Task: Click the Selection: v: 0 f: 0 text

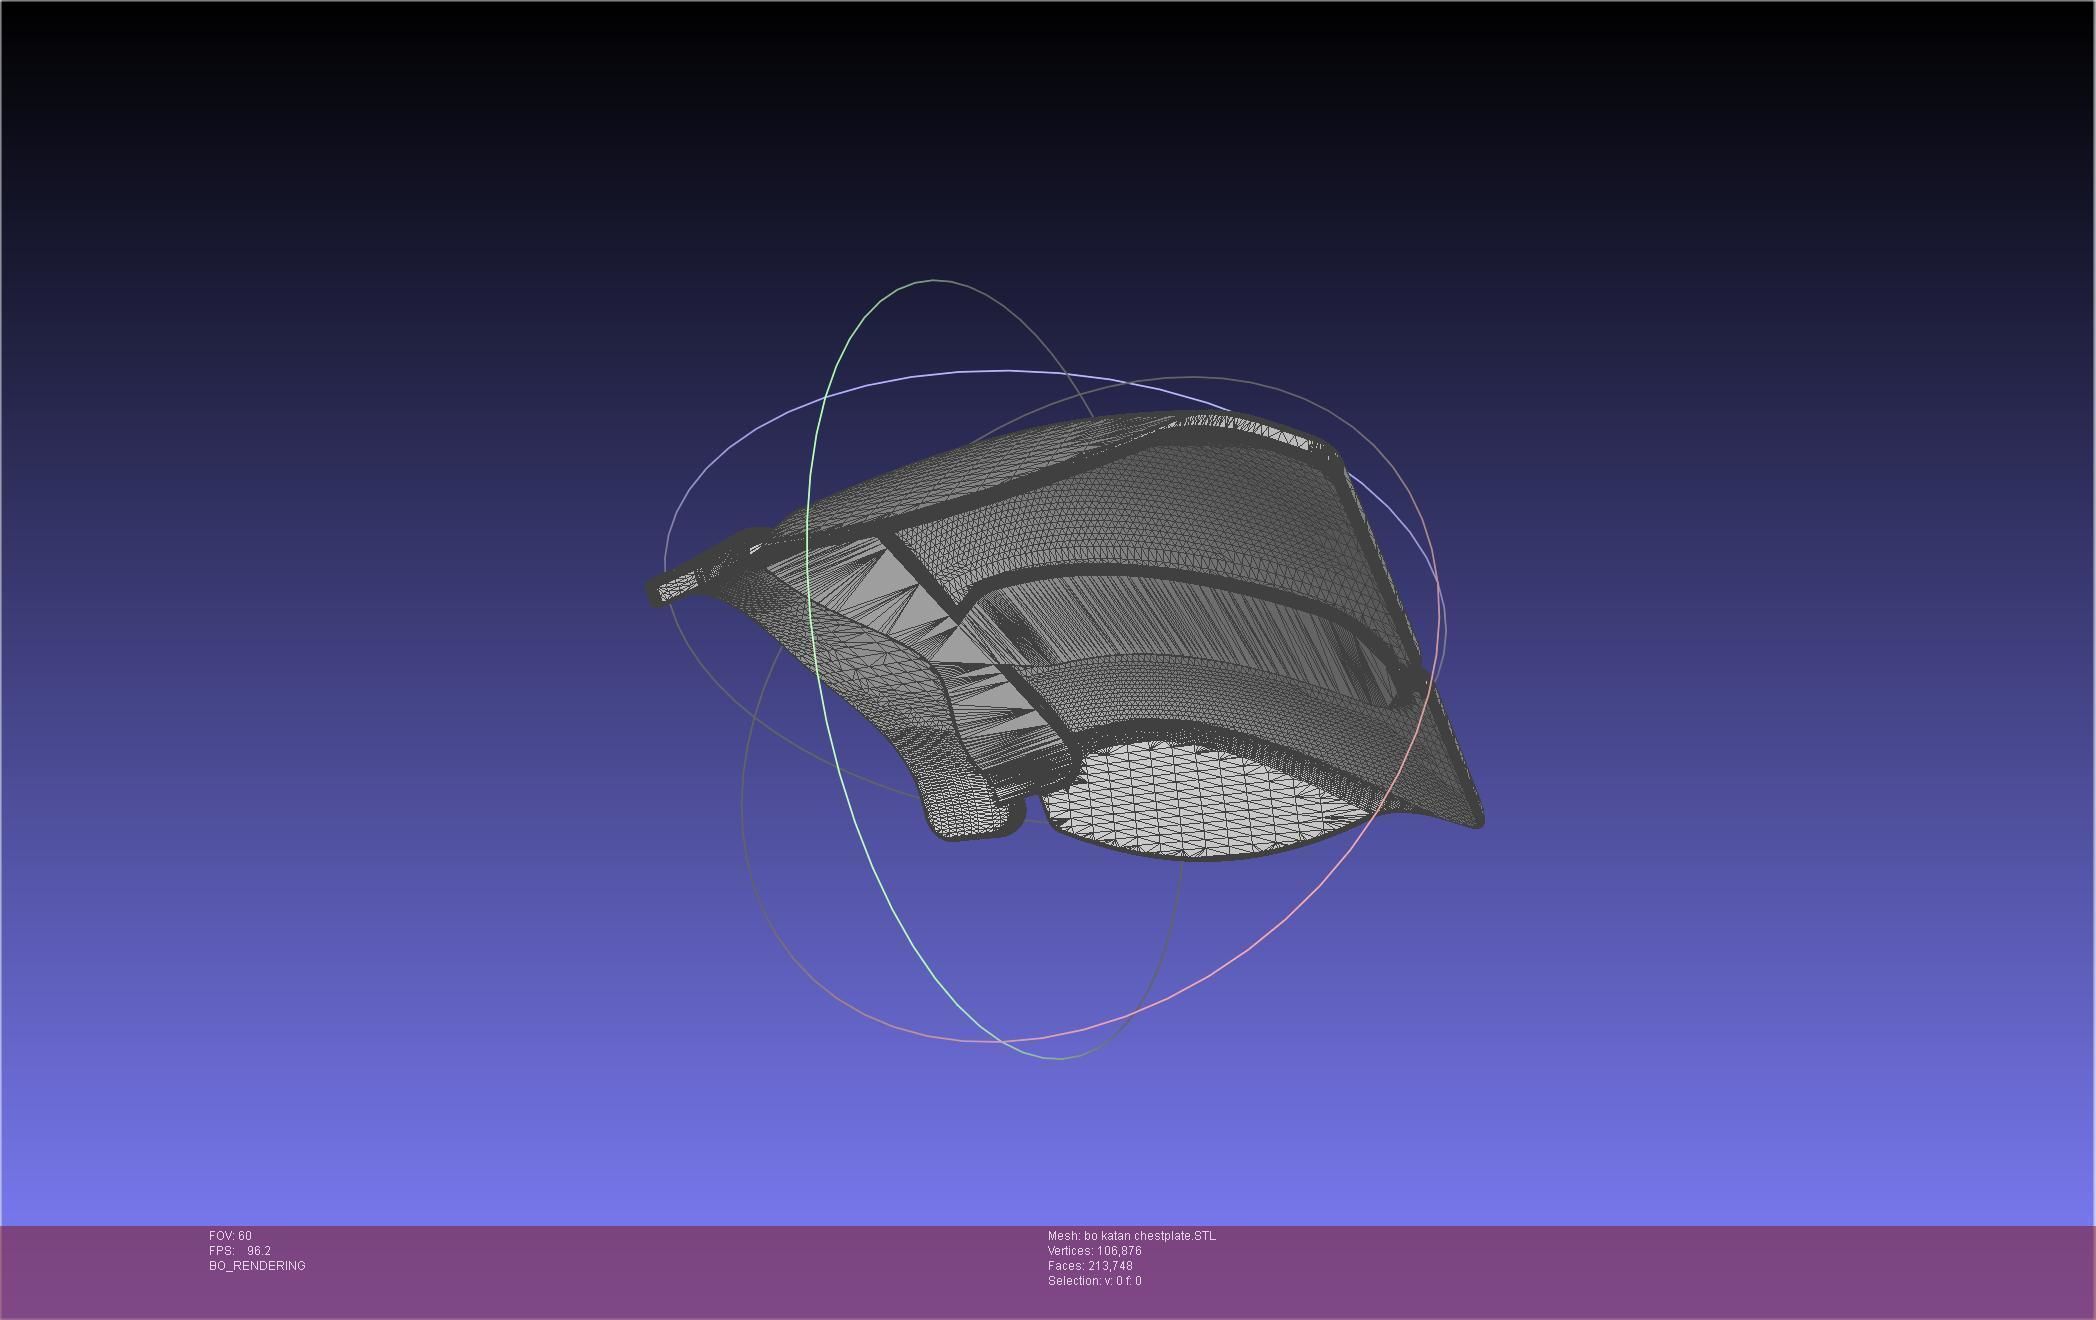Action: [x=1094, y=1281]
